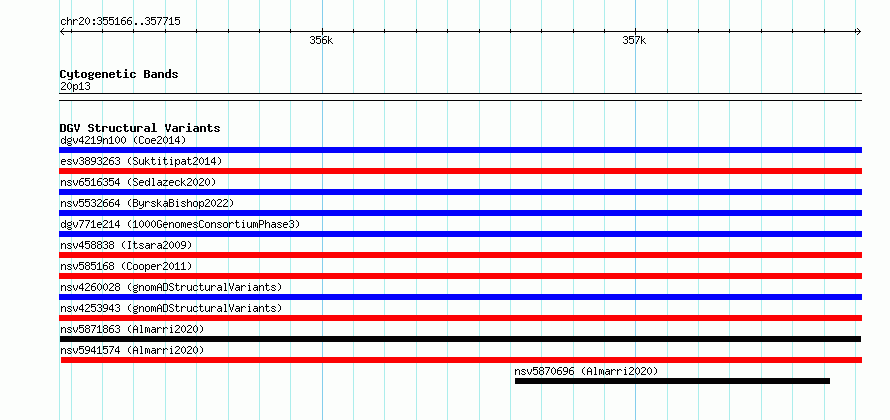Select nsv5871863 (Almarri2020) label
The image size is (890, 420).
(132, 329)
